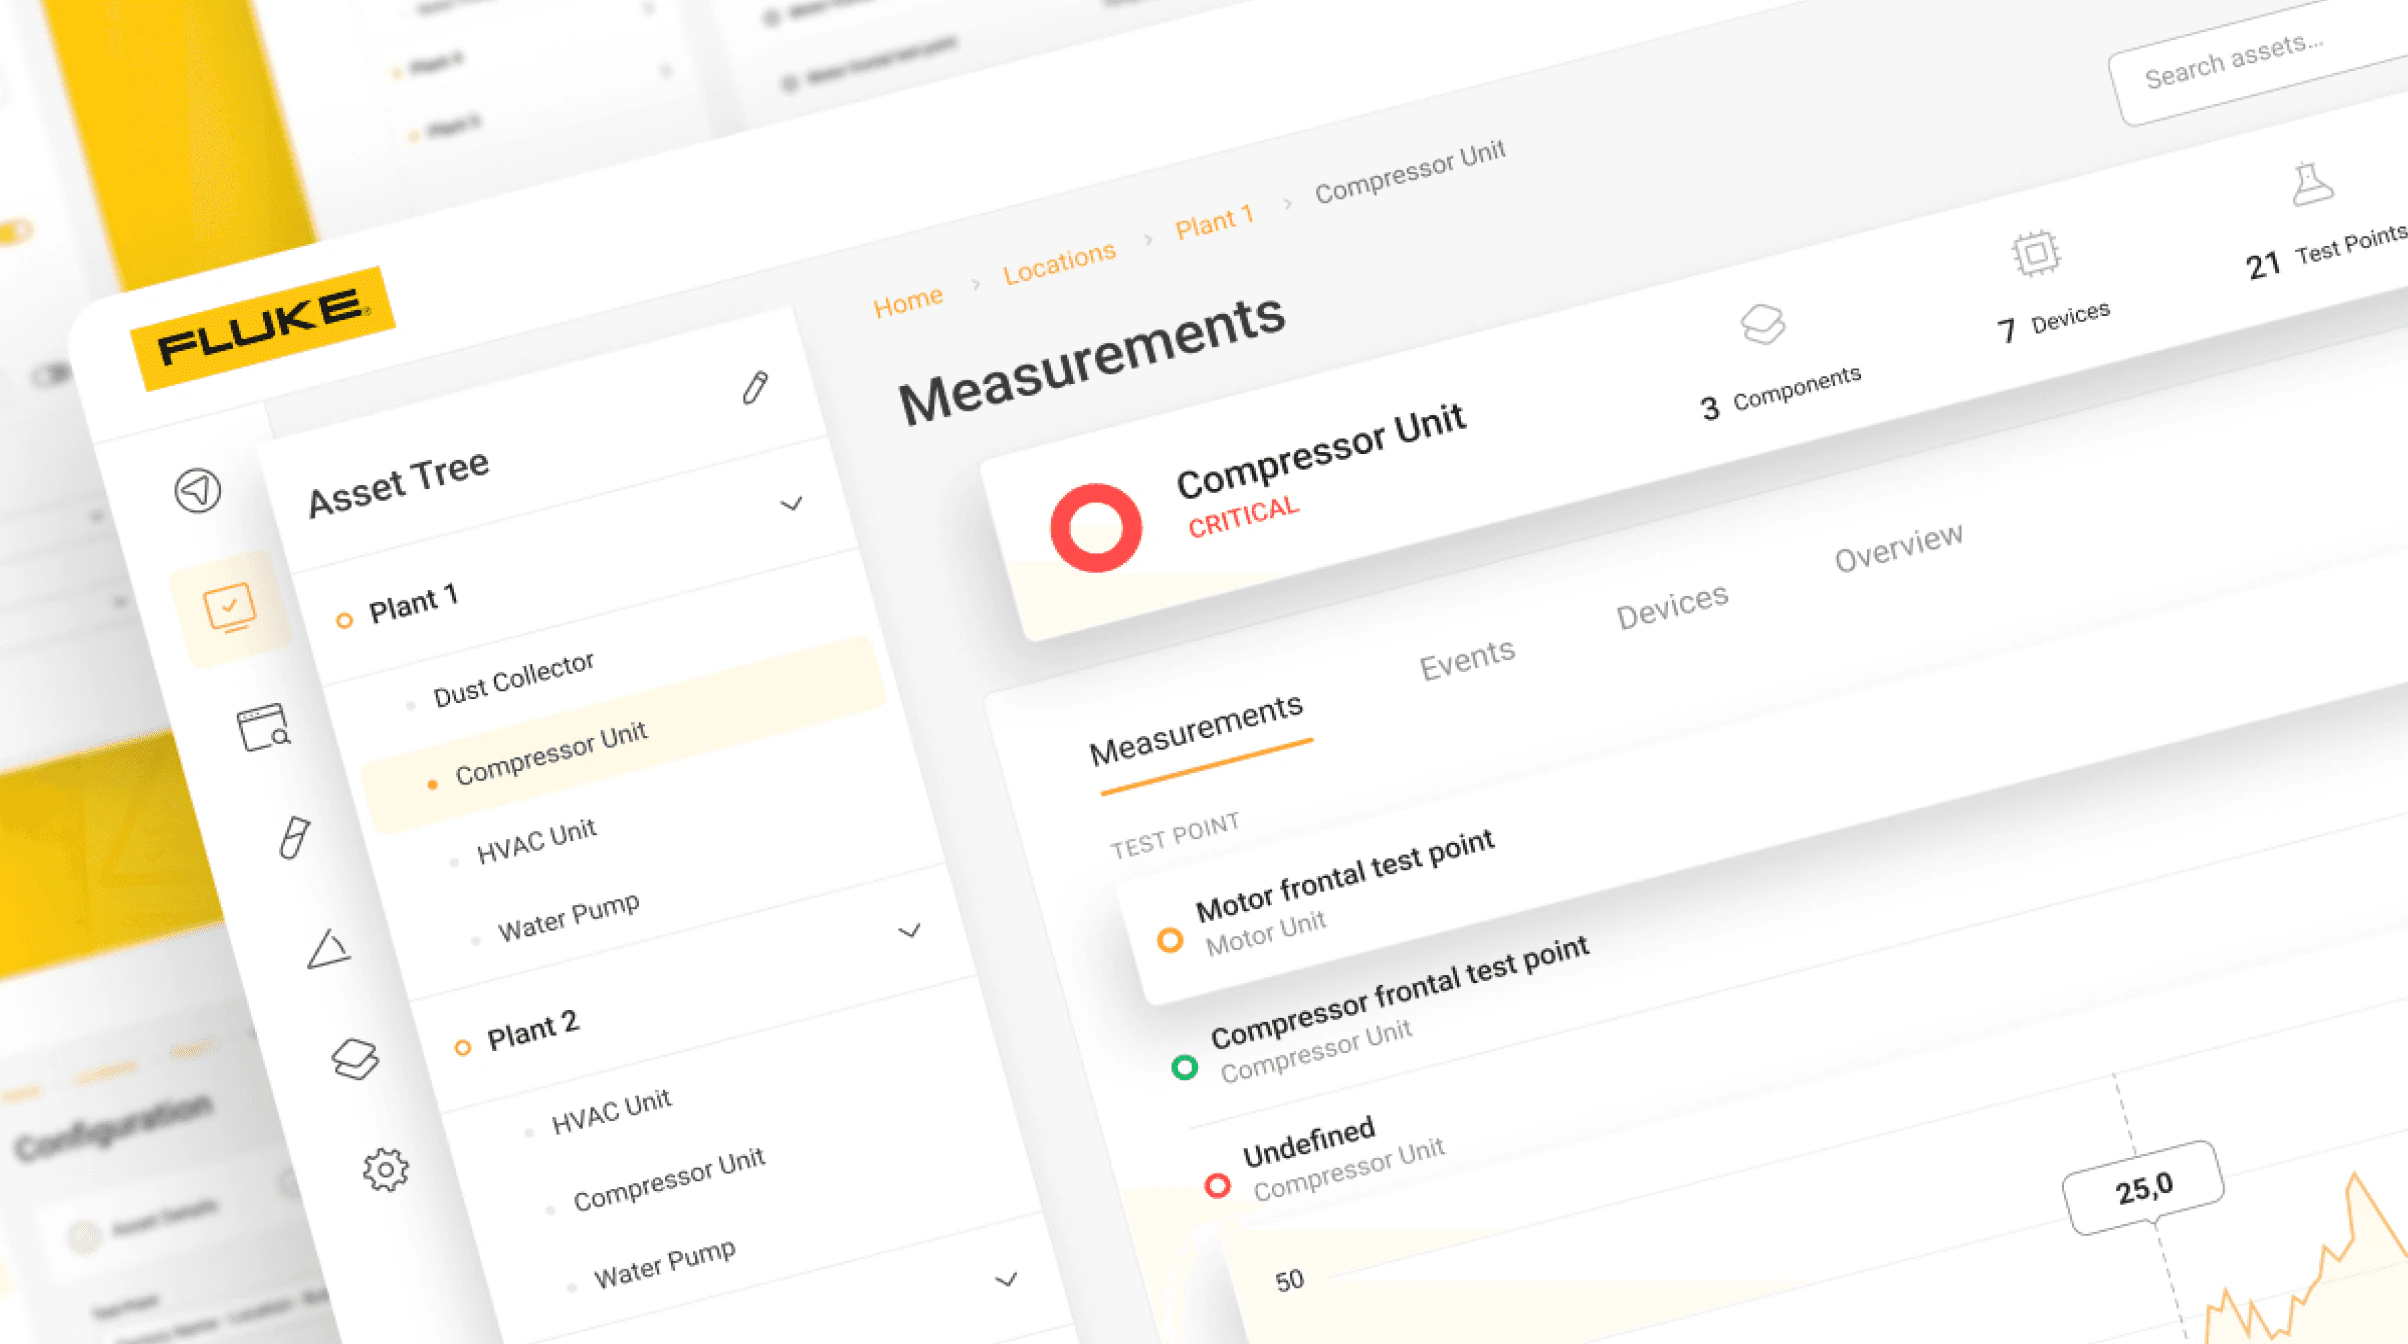Select Compressor Unit under Plant 2
This screenshot has height=1344, width=2408.
click(669, 1178)
